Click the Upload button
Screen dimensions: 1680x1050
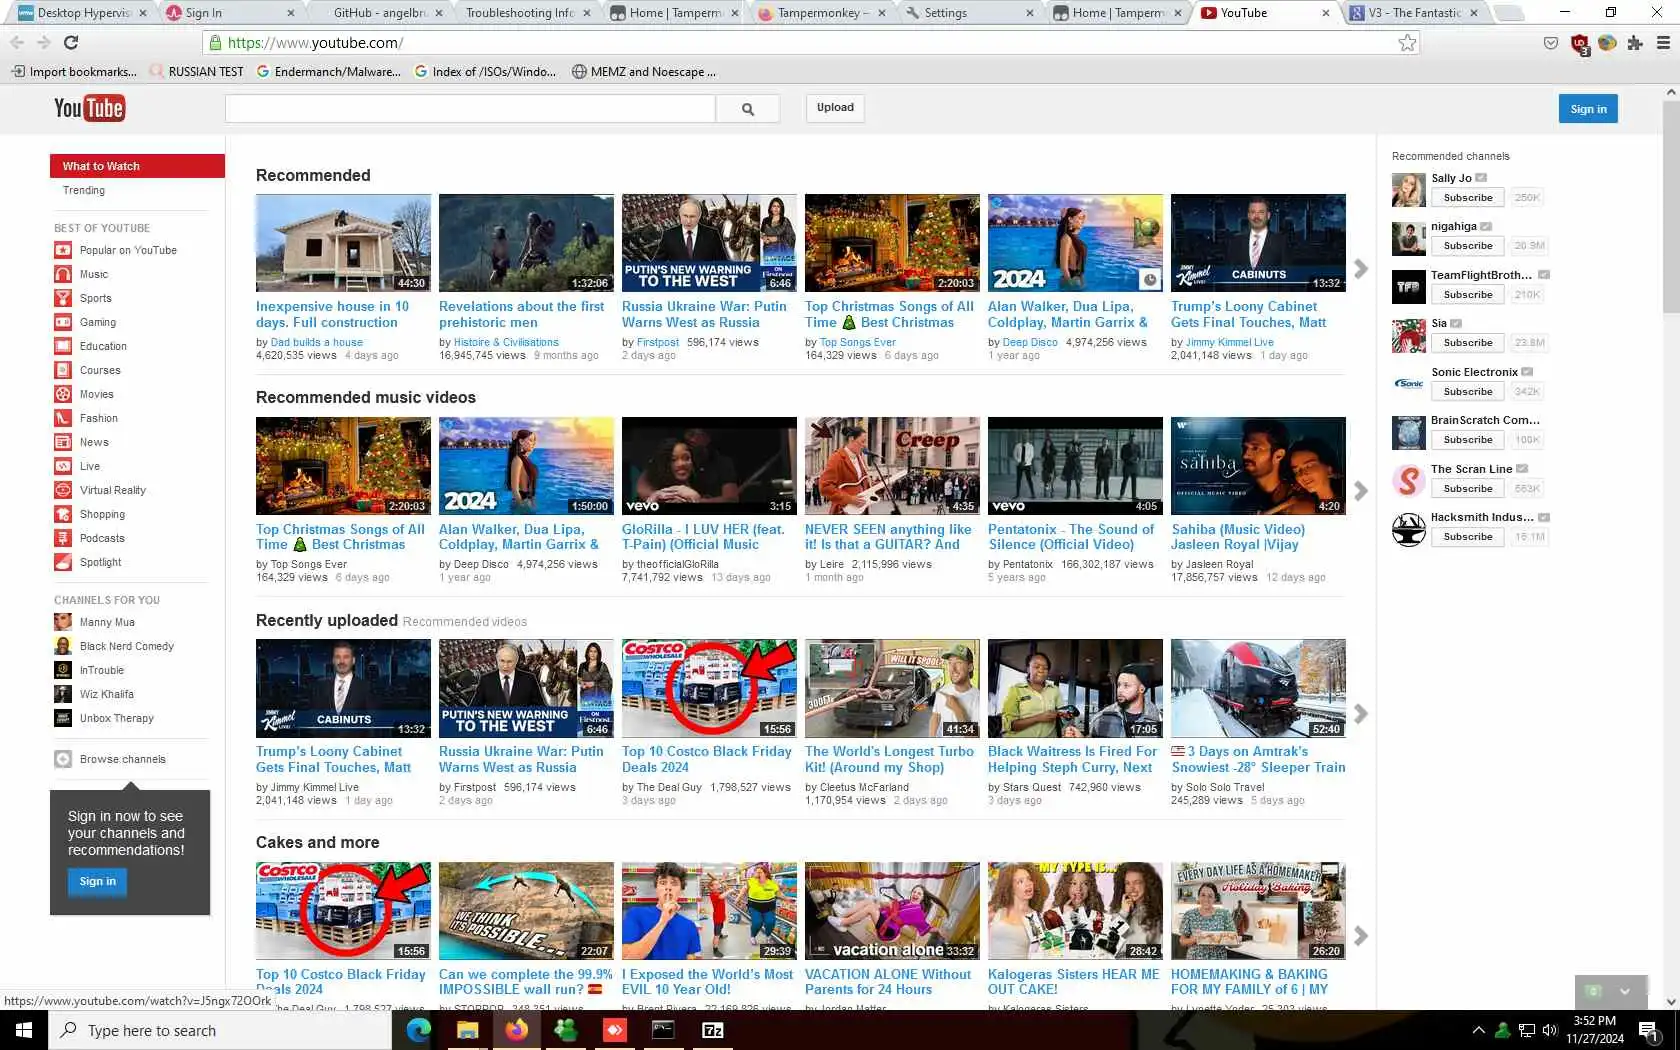point(835,108)
